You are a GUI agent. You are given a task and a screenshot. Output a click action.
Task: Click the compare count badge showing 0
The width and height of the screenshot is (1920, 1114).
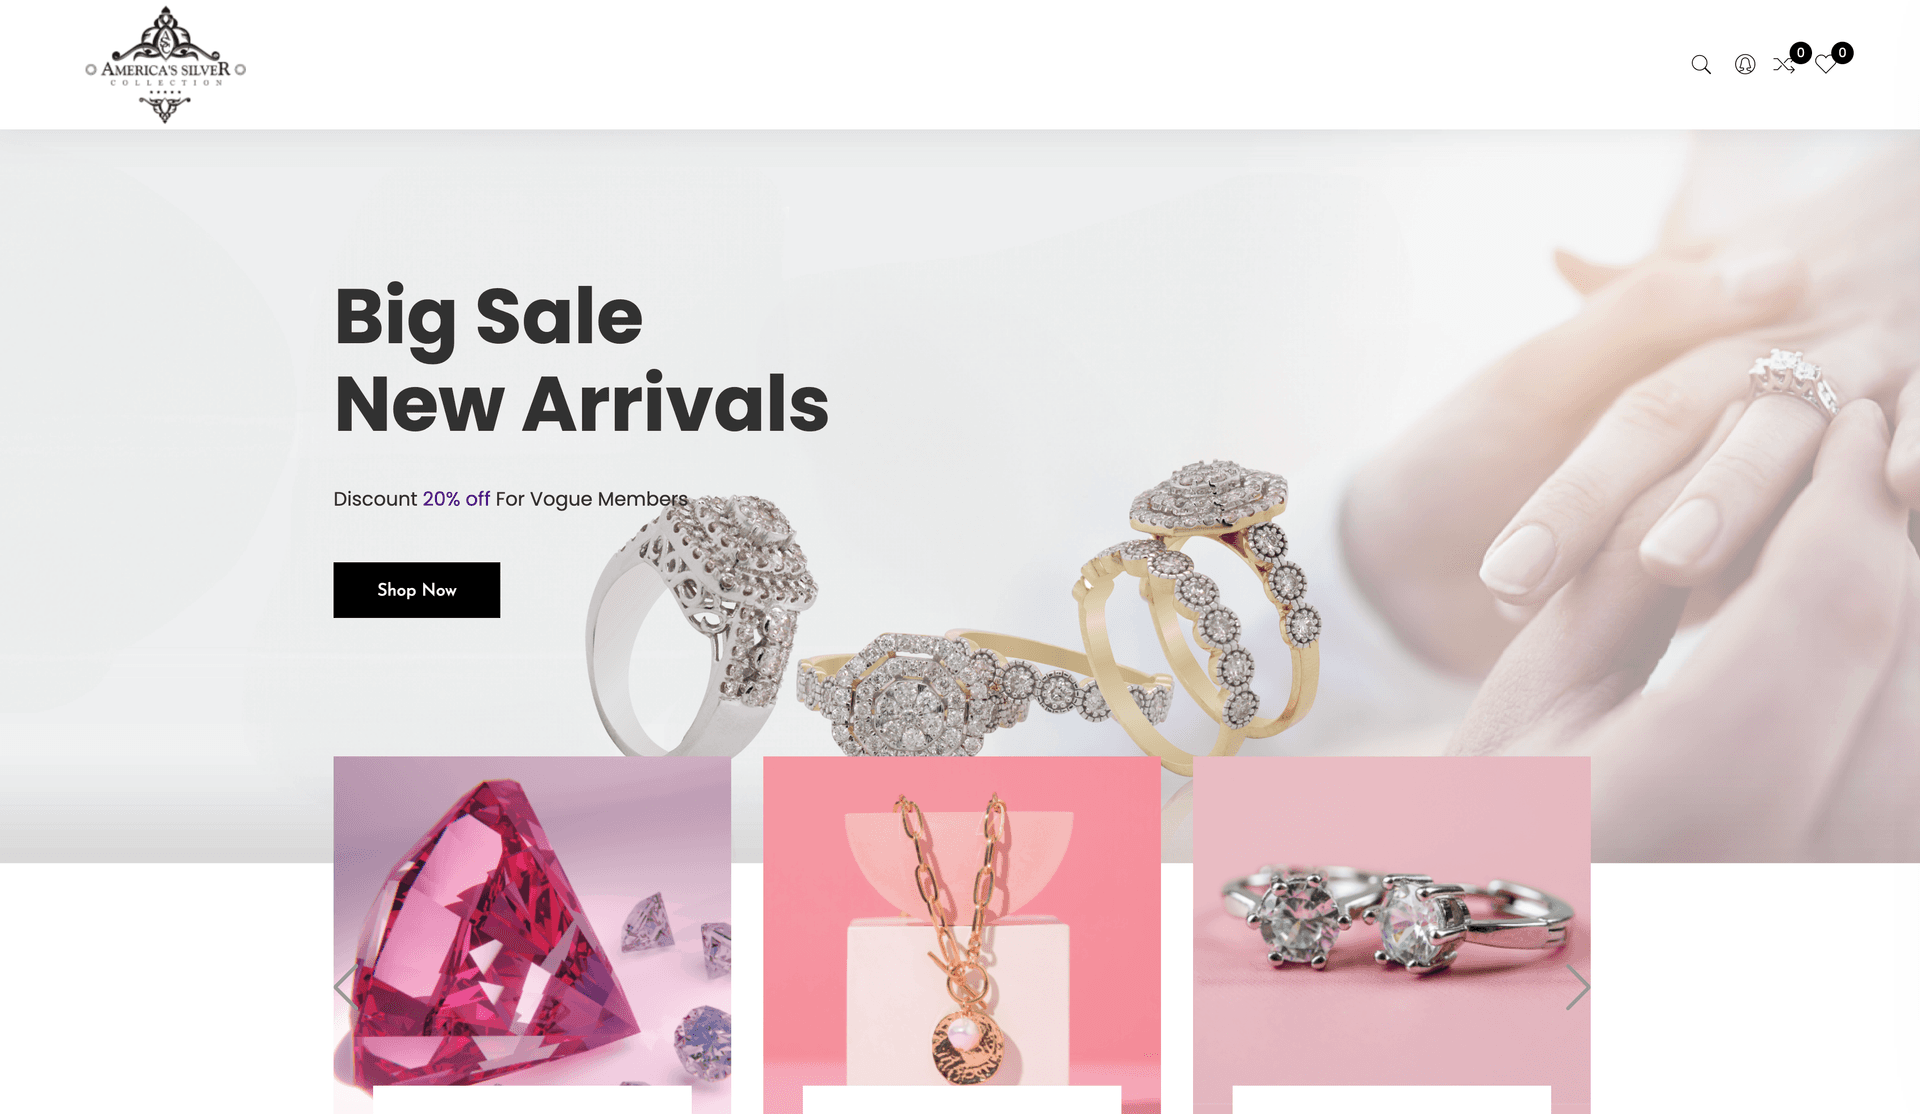click(x=1800, y=53)
